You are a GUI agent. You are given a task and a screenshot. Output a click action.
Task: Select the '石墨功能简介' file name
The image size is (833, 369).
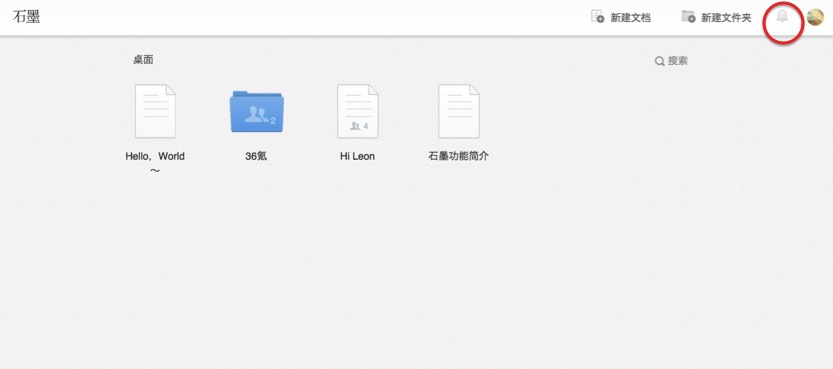click(x=458, y=157)
